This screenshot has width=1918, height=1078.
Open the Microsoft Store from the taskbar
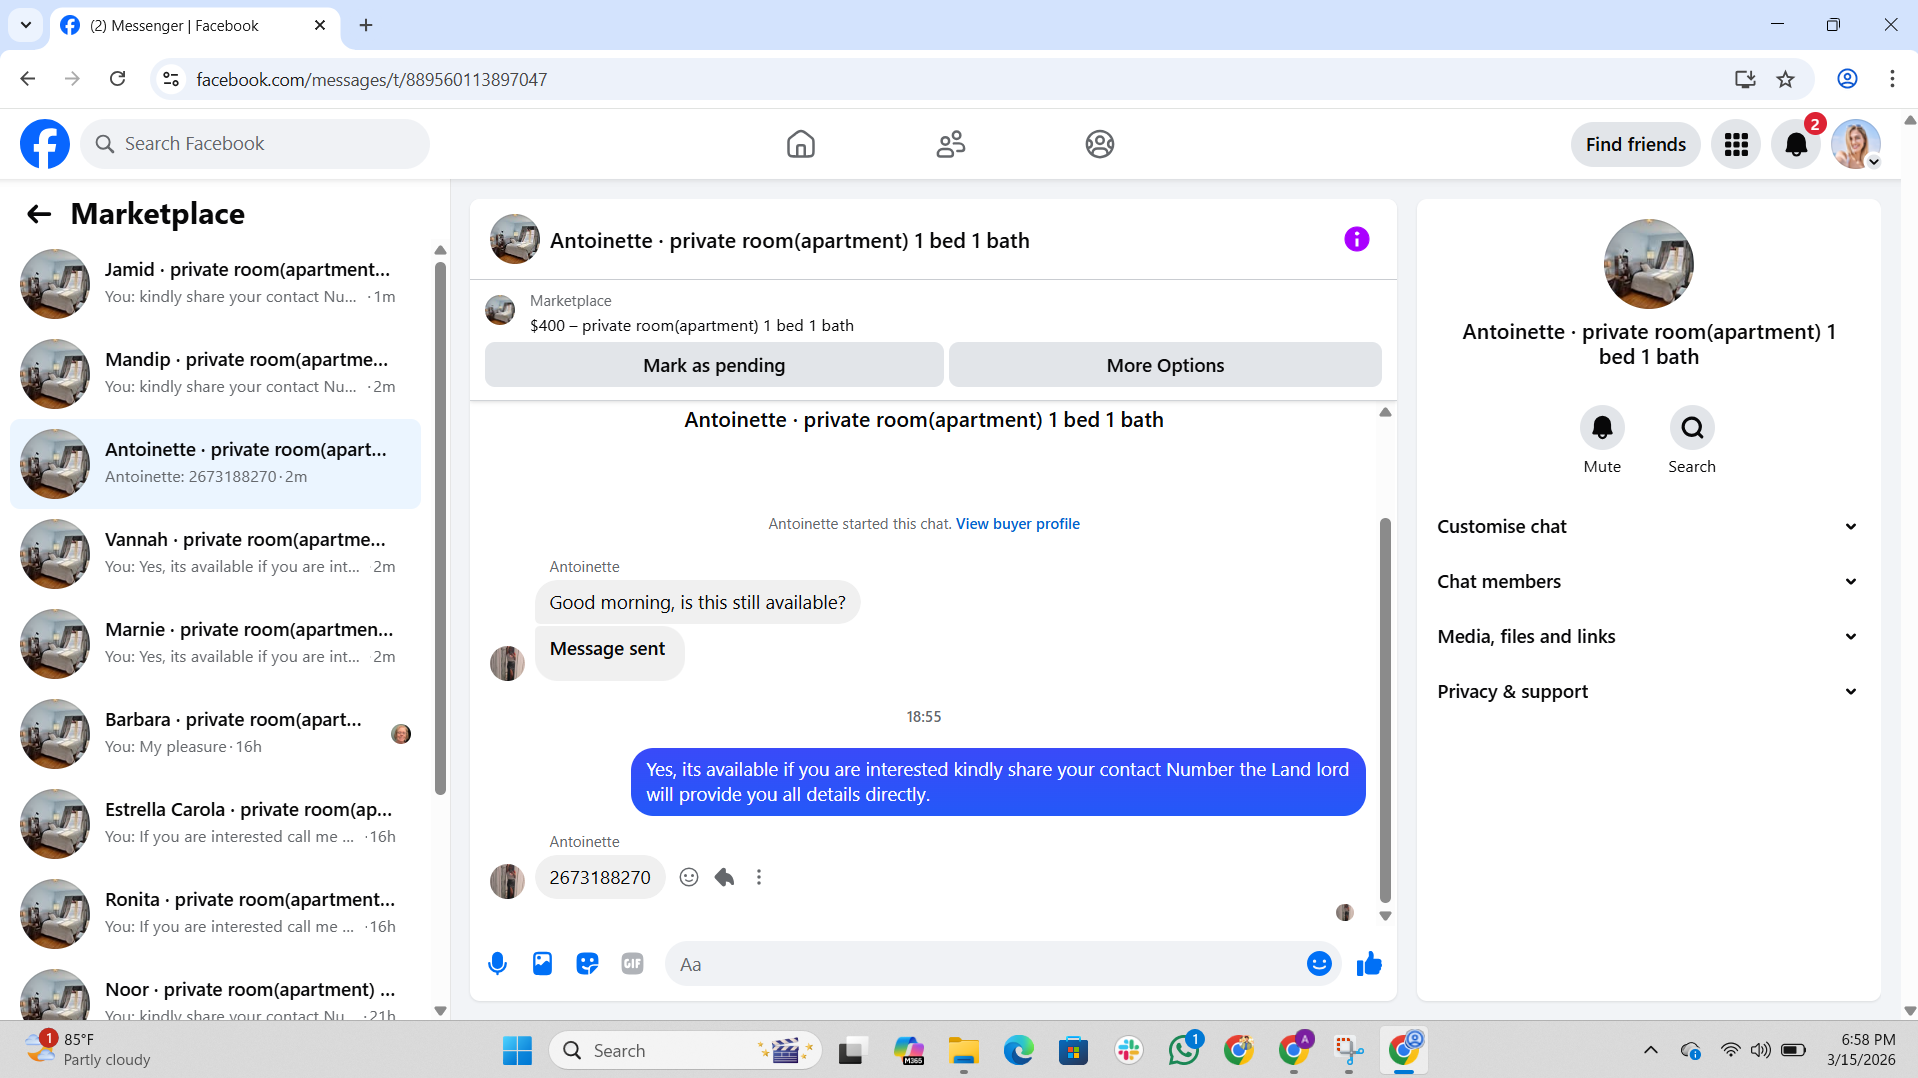[1073, 1050]
